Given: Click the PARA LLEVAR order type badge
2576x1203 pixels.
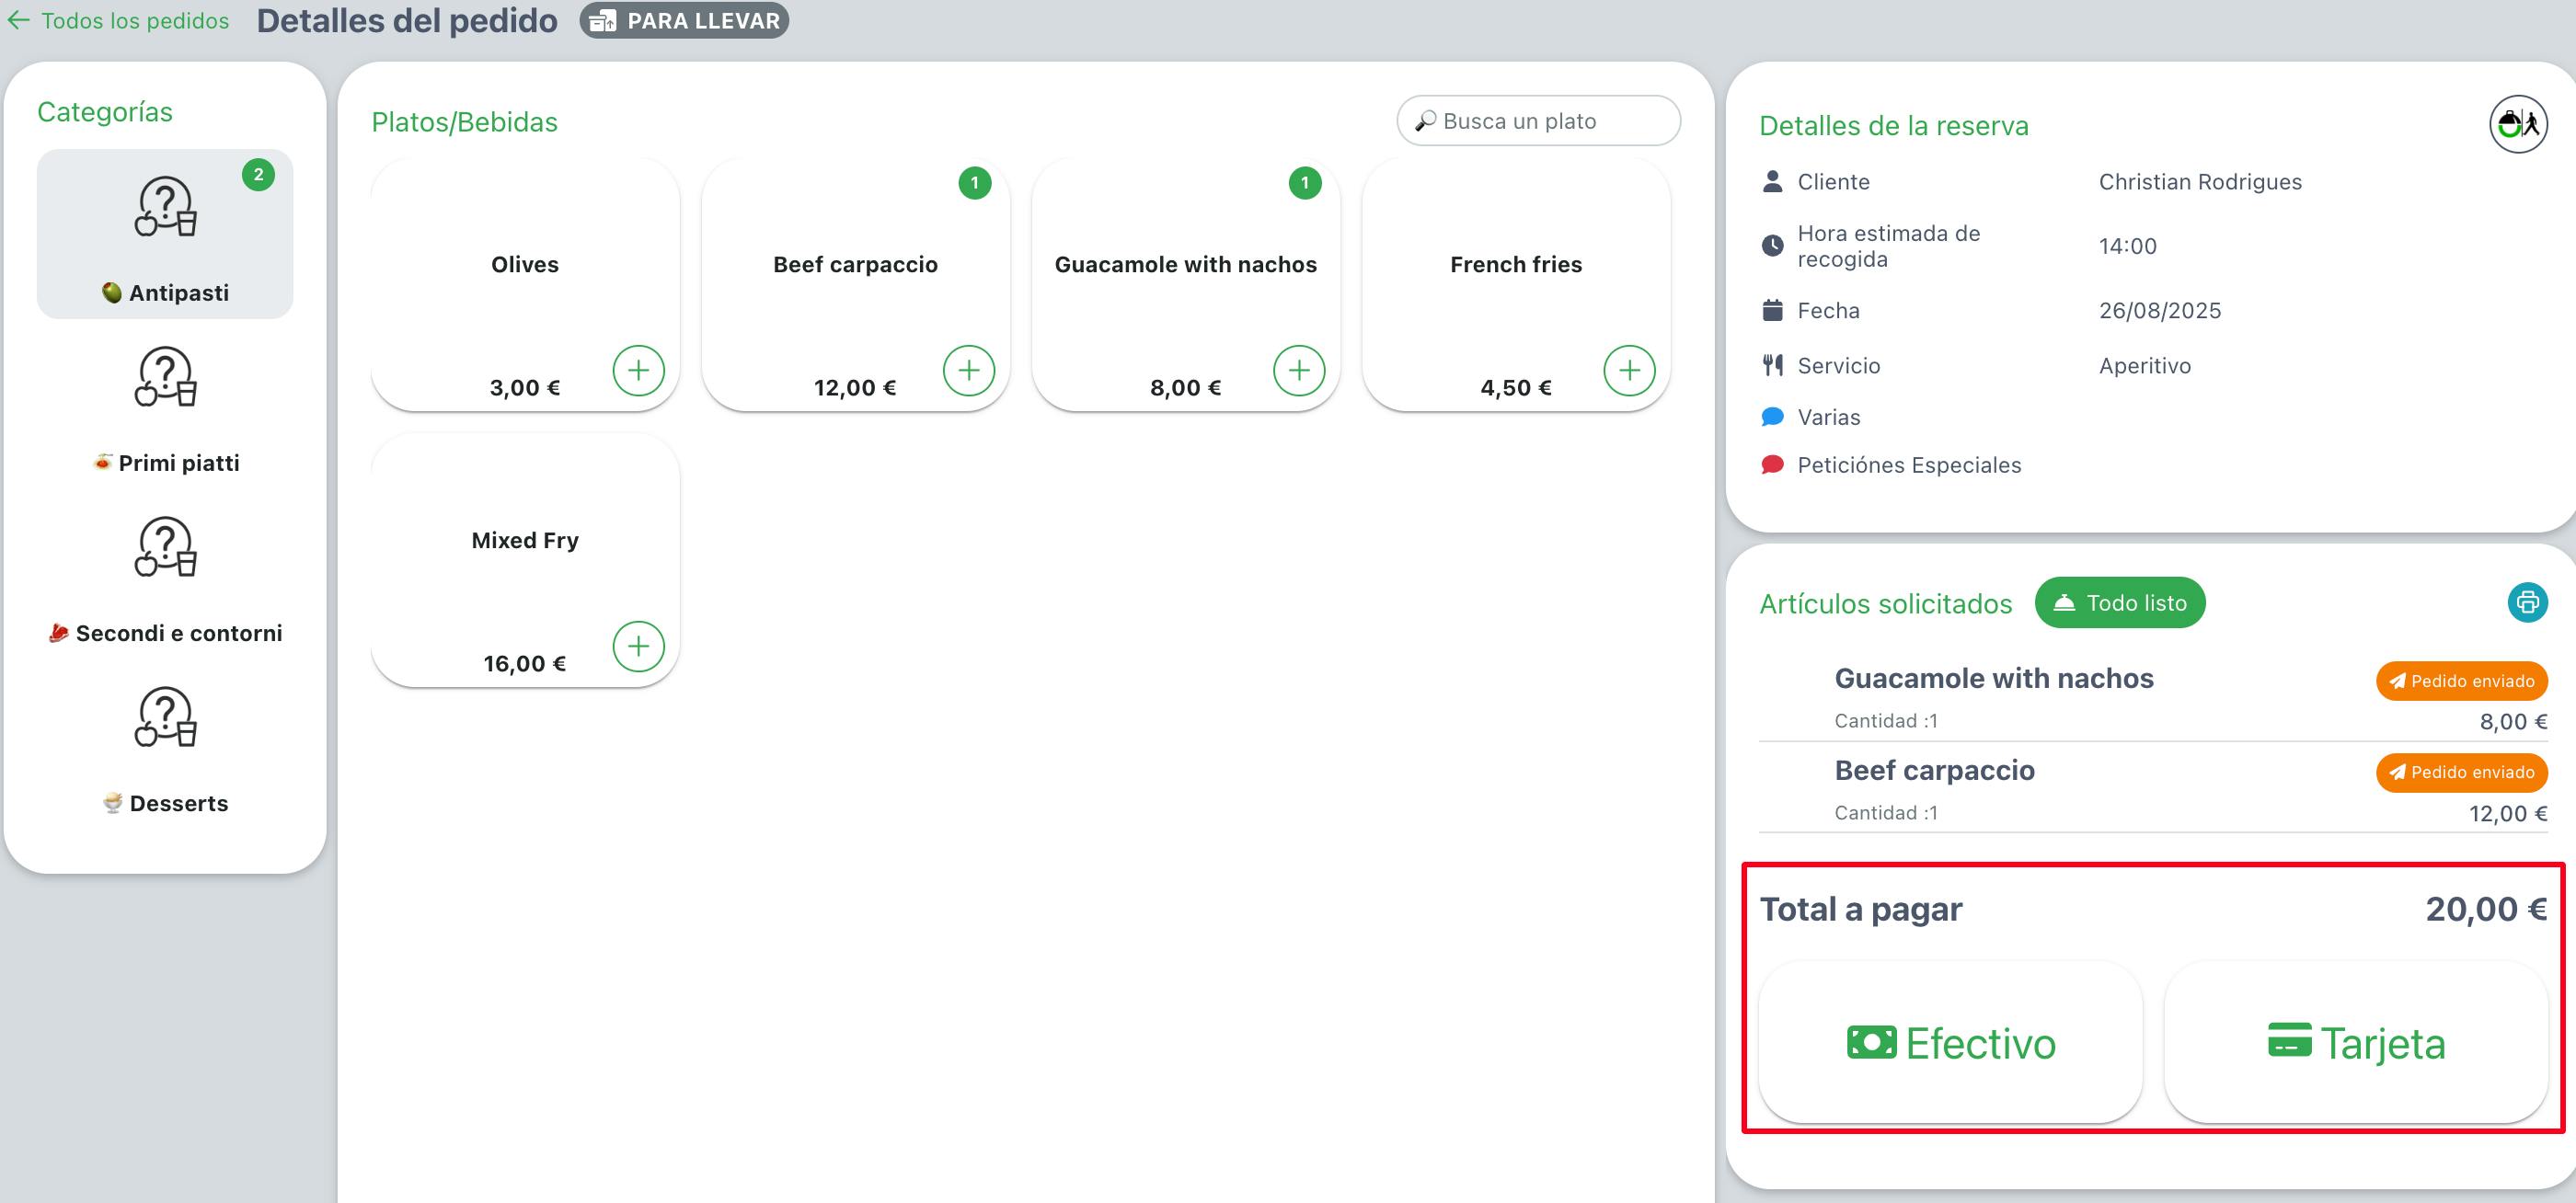Looking at the screenshot, I should (x=684, y=20).
